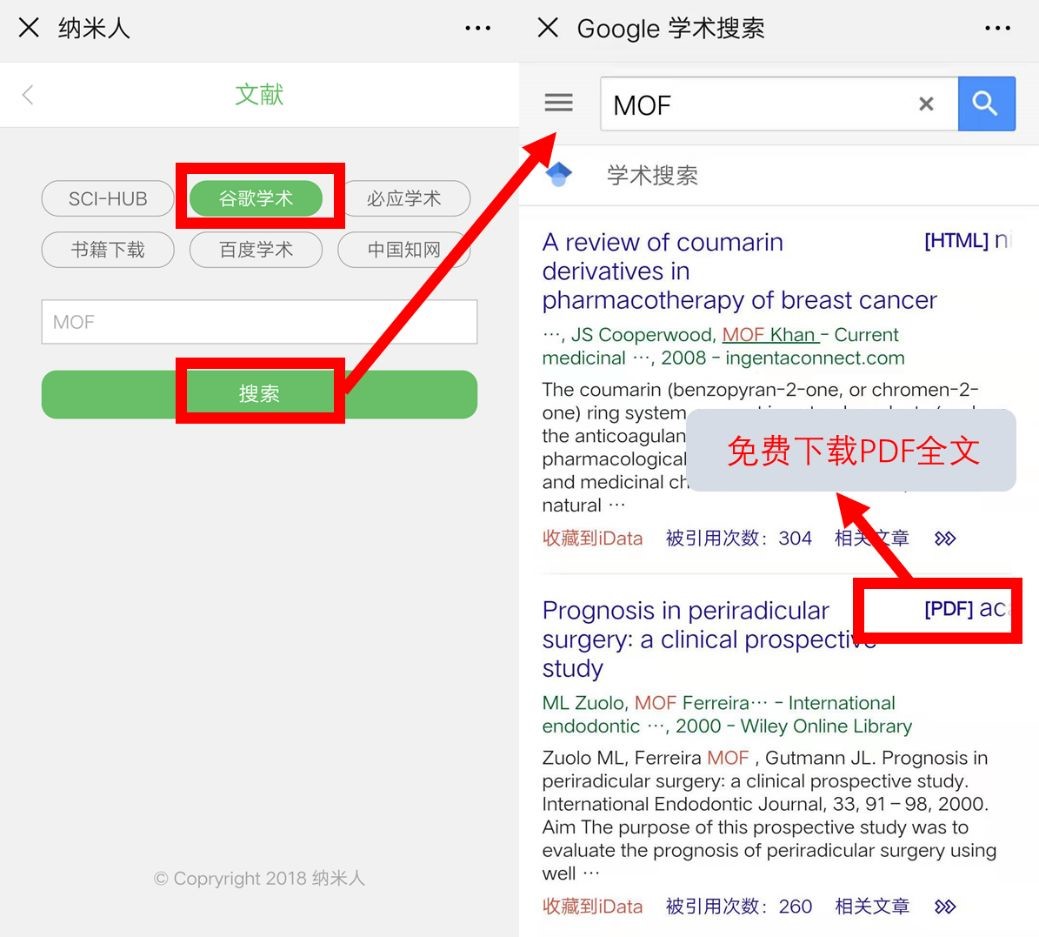Click the Wiley Online Library source text
The width and height of the screenshot is (1039, 937).
pyautogui.click(x=826, y=726)
